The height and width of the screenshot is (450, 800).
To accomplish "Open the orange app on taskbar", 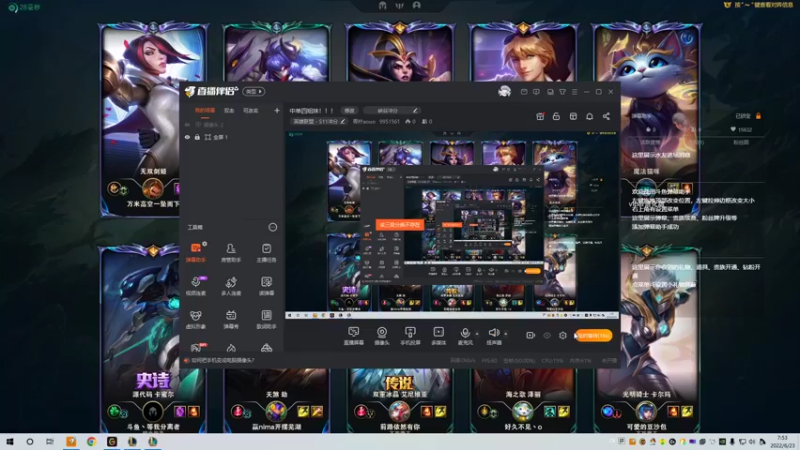I will click(x=71, y=442).
